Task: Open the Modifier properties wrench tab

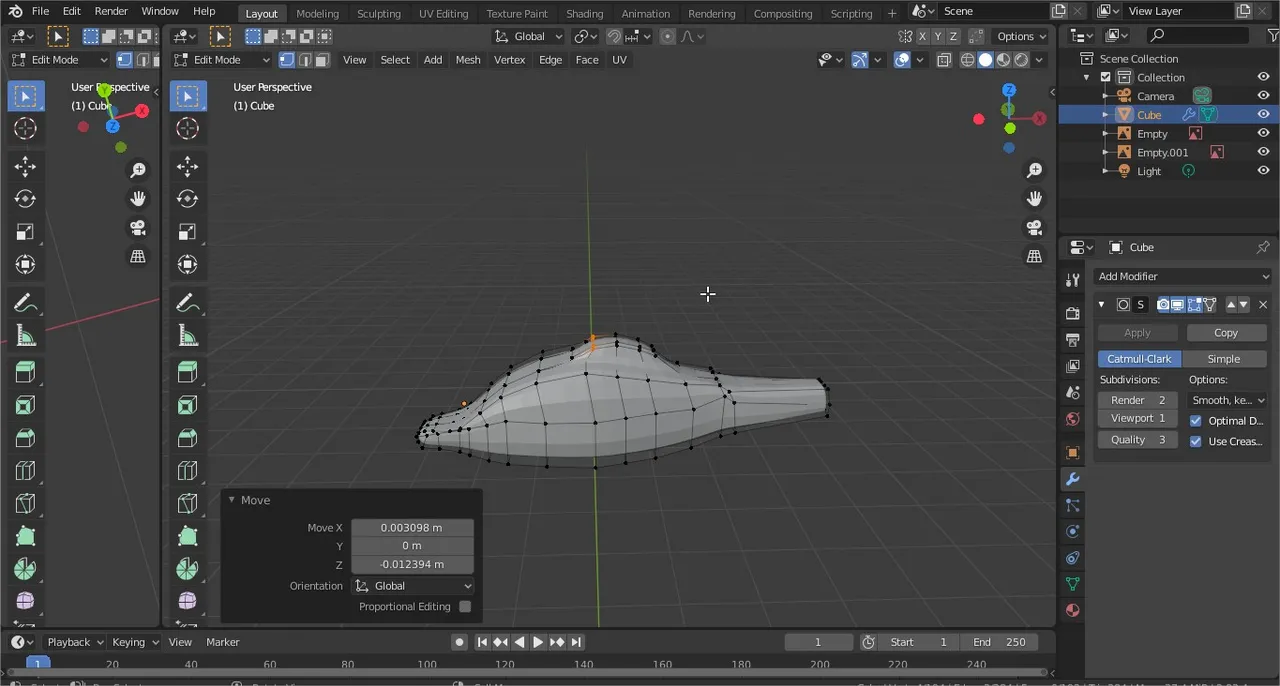Action: tap(1073, 479)
